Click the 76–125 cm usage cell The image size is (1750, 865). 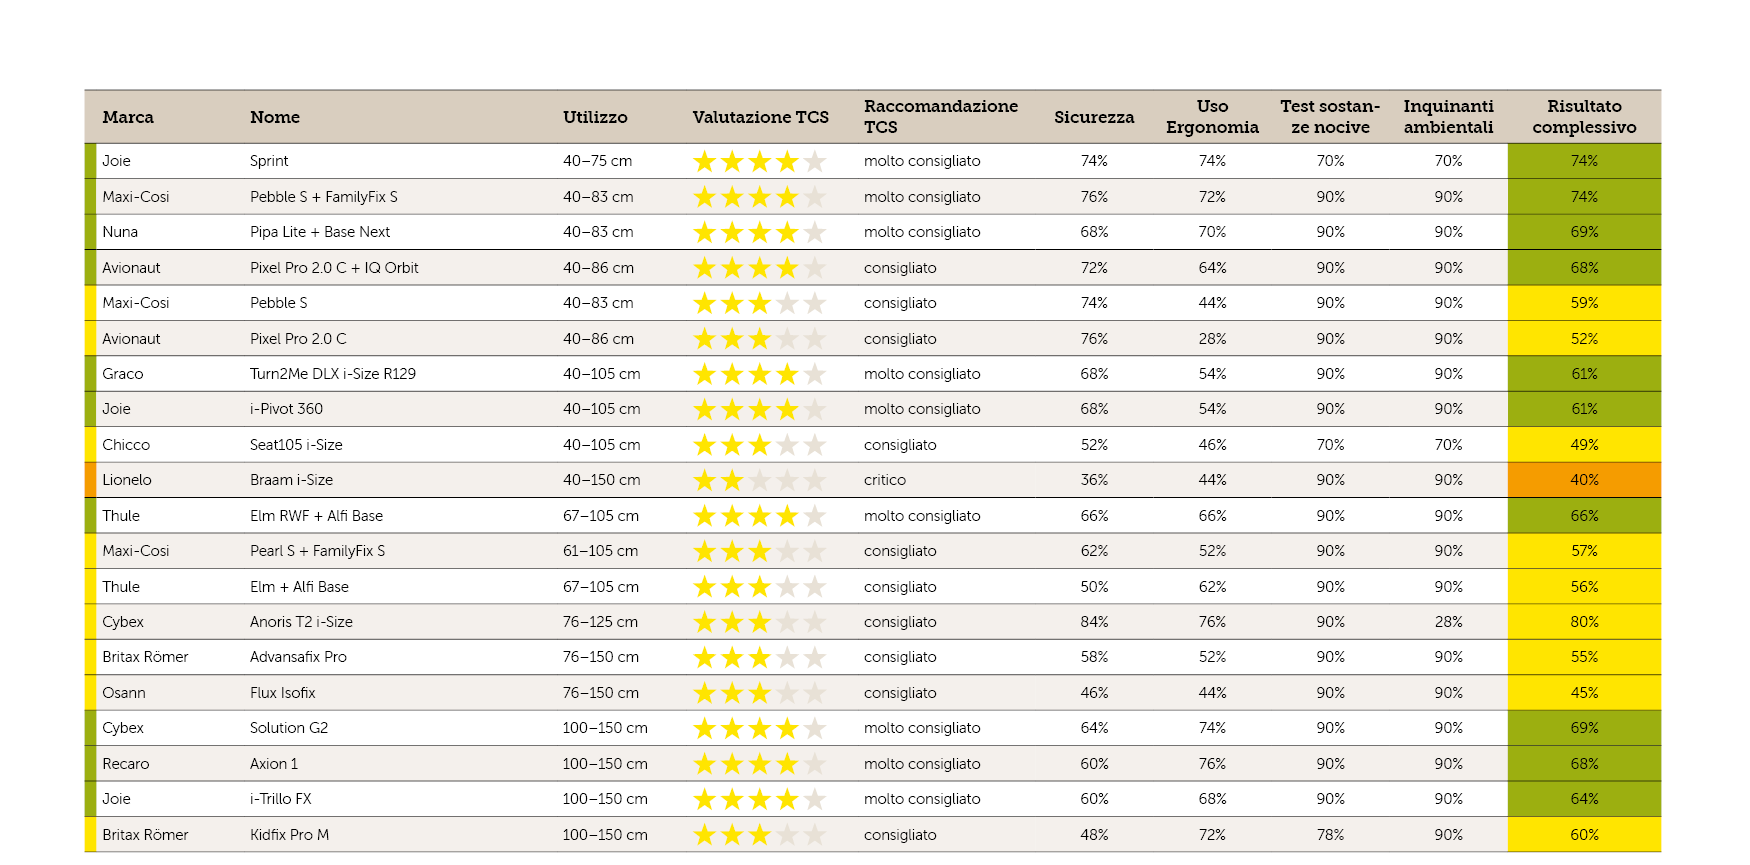600,622
